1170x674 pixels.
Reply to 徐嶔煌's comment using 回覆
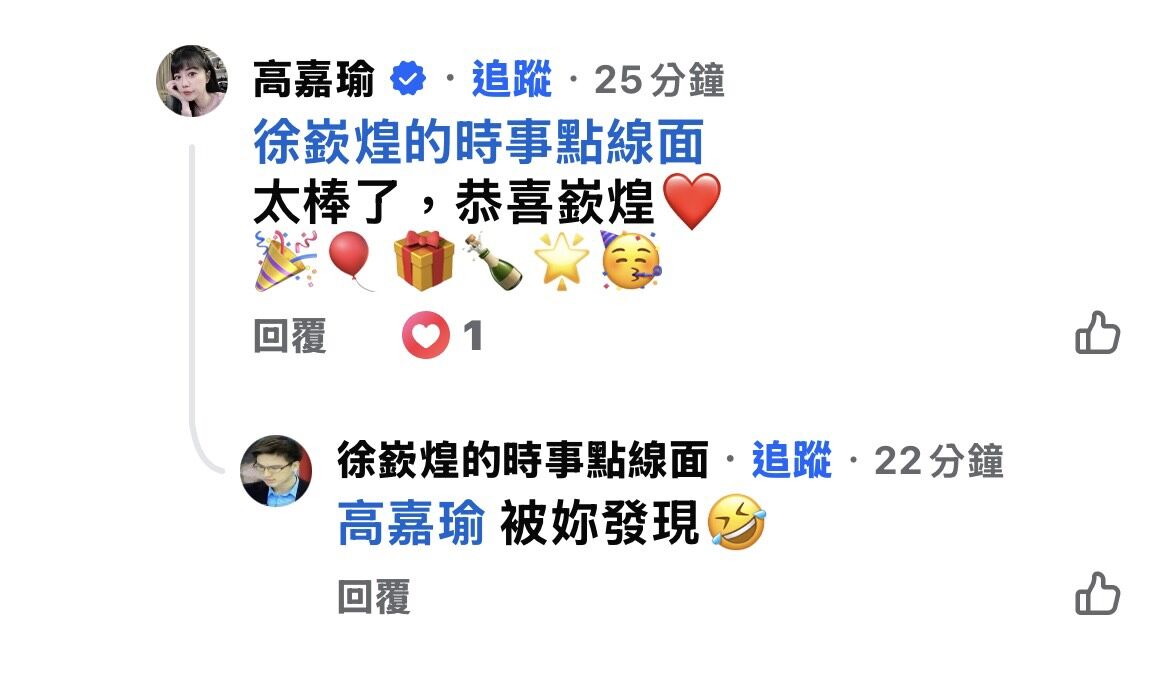point(374,597)
